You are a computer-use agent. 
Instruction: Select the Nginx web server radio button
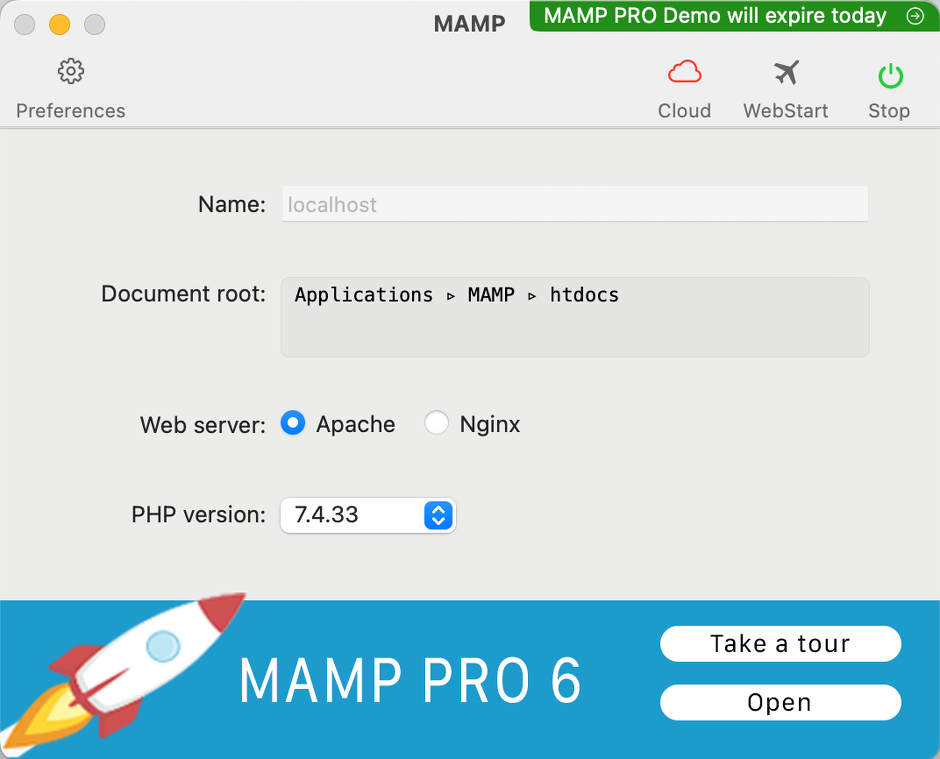pyautogui.click(x=436, y=424)
